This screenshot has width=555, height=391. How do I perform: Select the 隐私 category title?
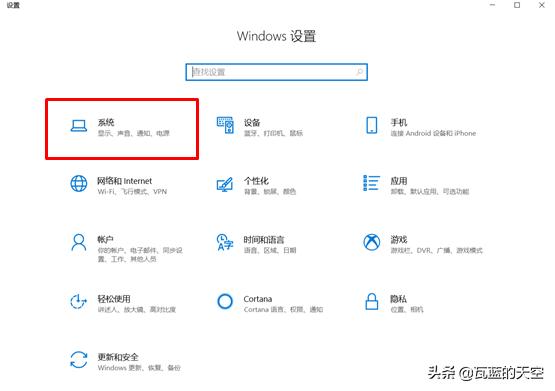point(398,299)
